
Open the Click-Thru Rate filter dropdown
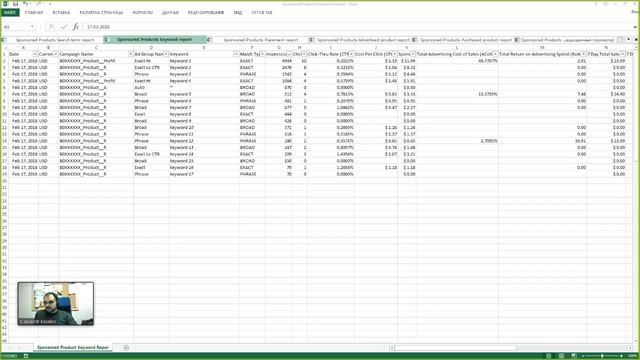coord(351,54)
